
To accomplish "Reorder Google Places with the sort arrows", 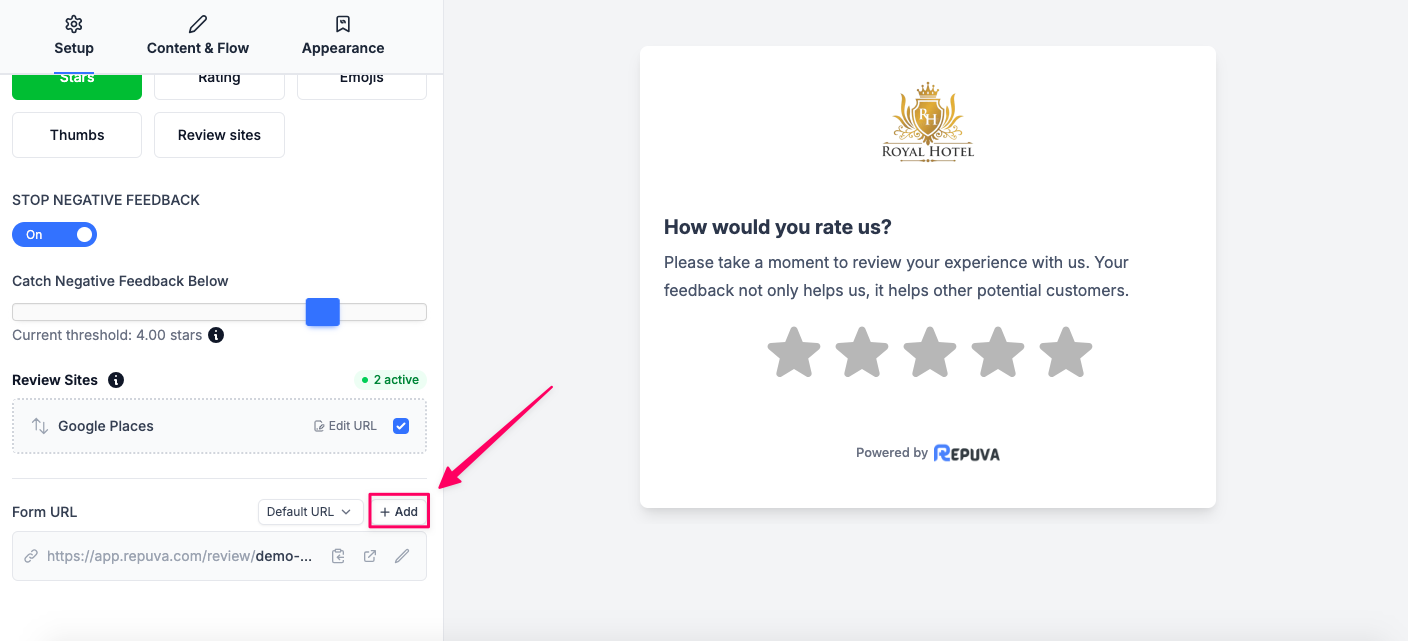I will (x=40, y=426).
